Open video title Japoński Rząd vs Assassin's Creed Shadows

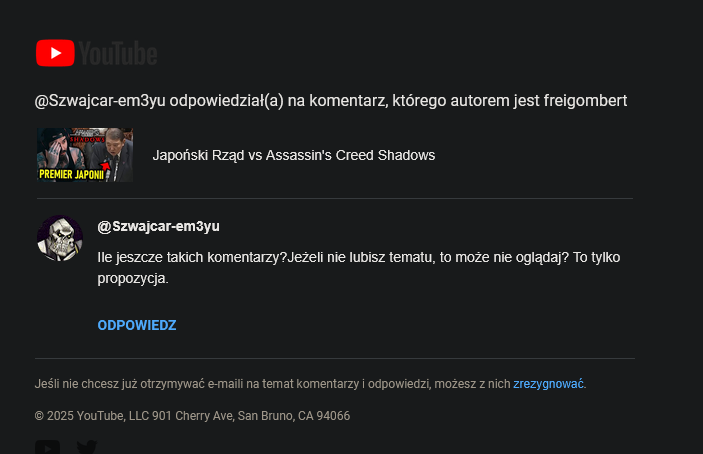click(293, 156)
